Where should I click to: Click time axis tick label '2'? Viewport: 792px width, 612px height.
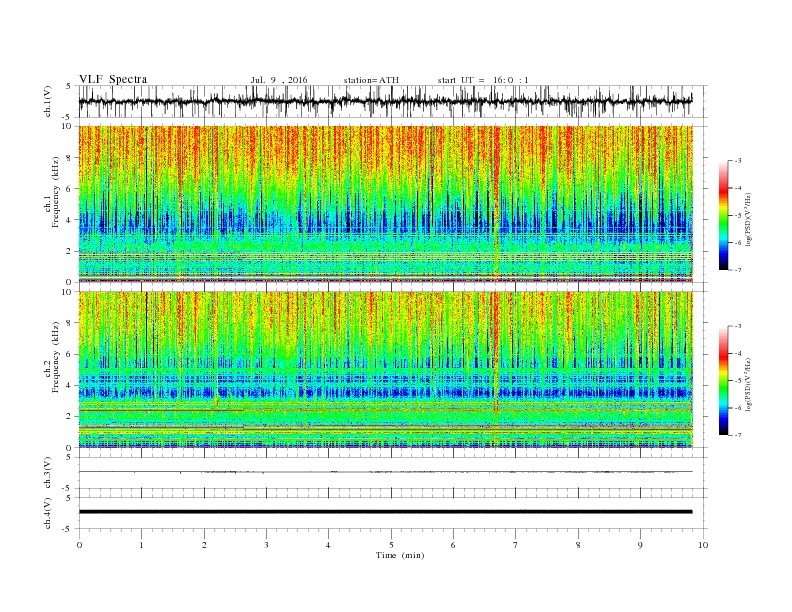click(x=204, y=545)
